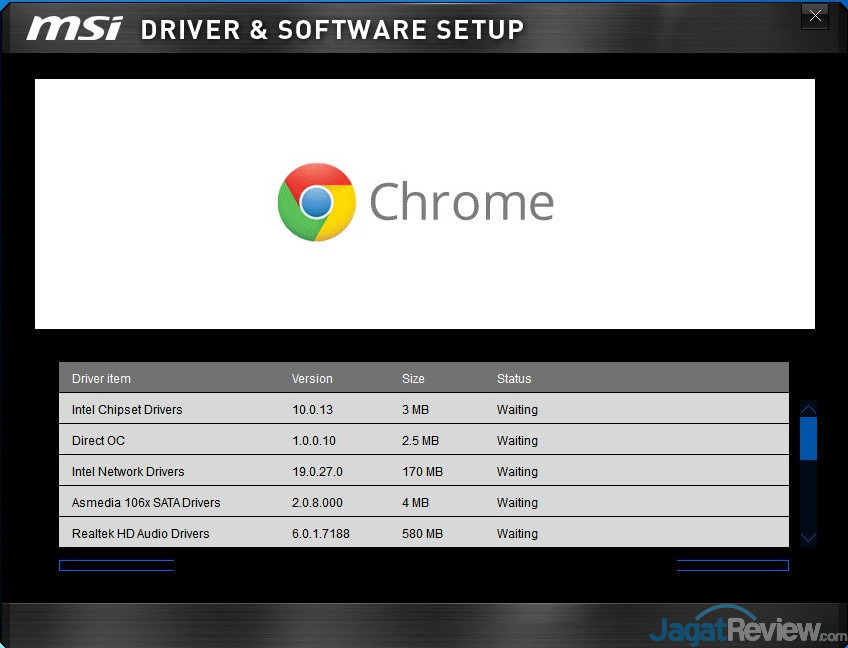848x648 pixels.
Task: Click the Version column header
Action: 312,378
